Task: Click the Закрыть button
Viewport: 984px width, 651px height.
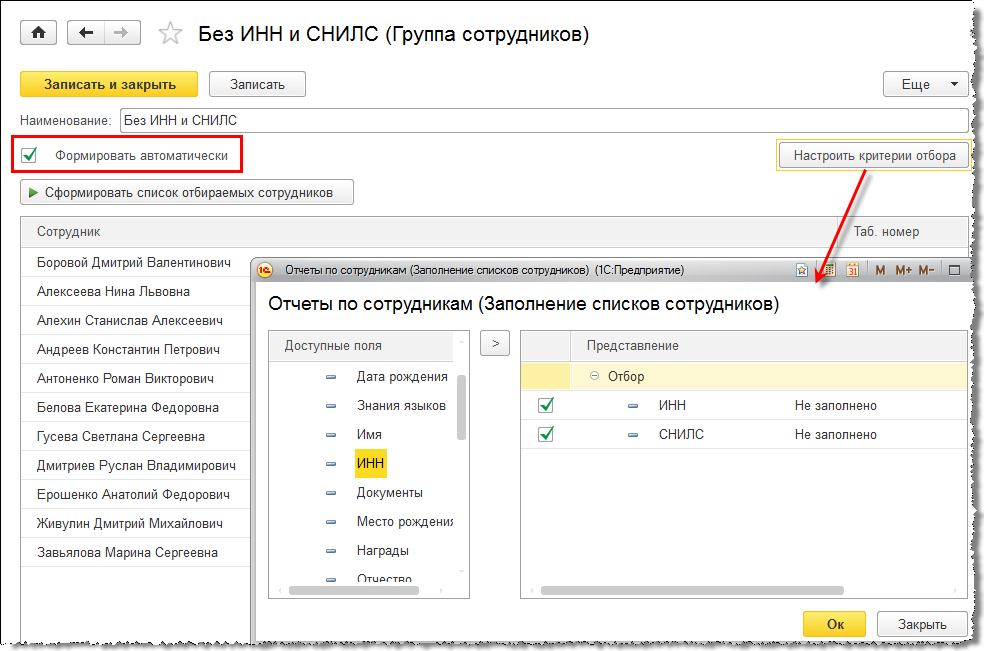Action: [x=922, y=624]
